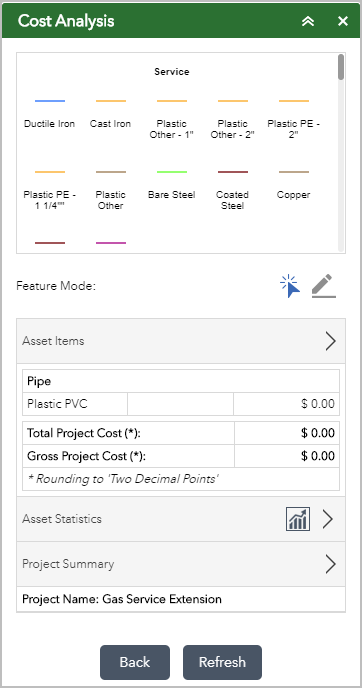Click the Back button
Image resolution: width=362 pixels, height=688 pixels.
135,662
